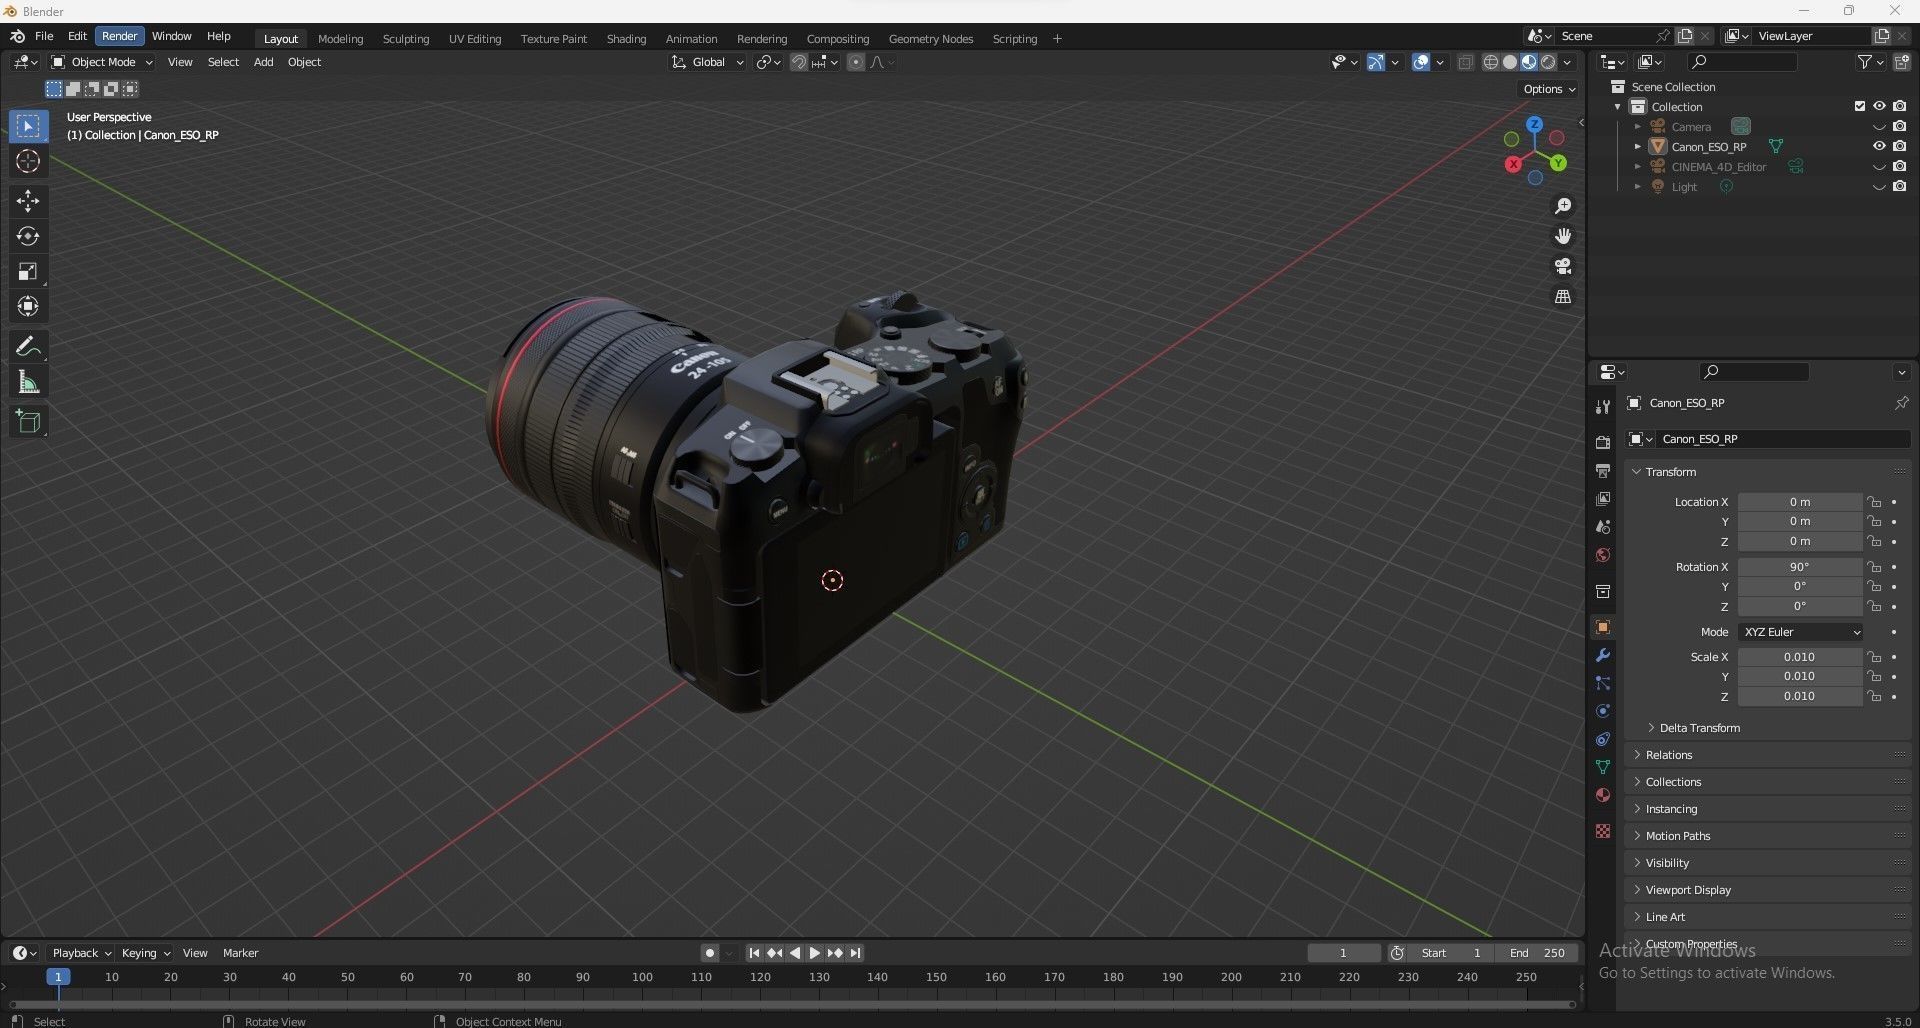Image resolution: width=1920 pixels, height=1028 pixels.
Task: Lock Location X value
Action: (1875, 502)
